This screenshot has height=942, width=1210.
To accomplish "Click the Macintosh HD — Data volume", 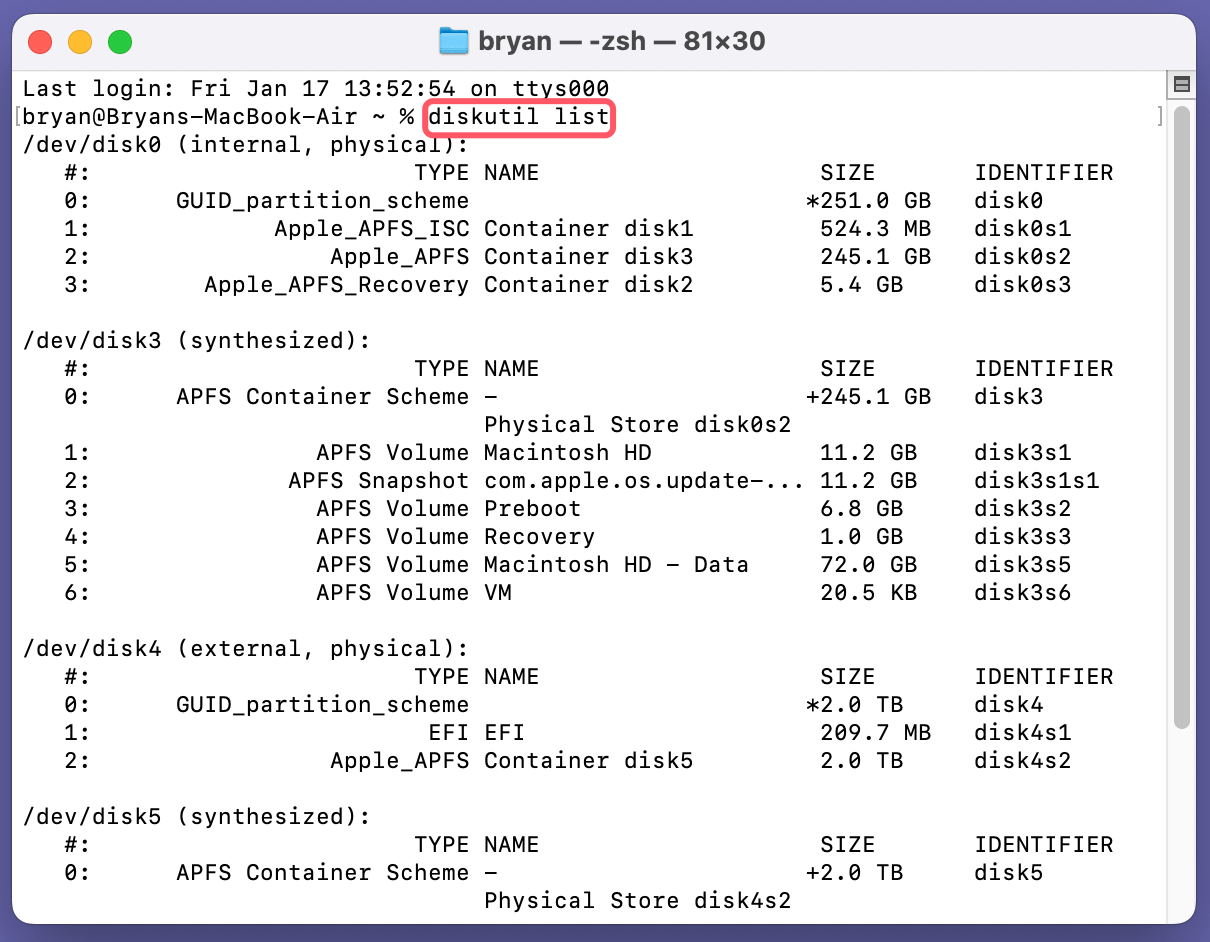I will 615,564.
